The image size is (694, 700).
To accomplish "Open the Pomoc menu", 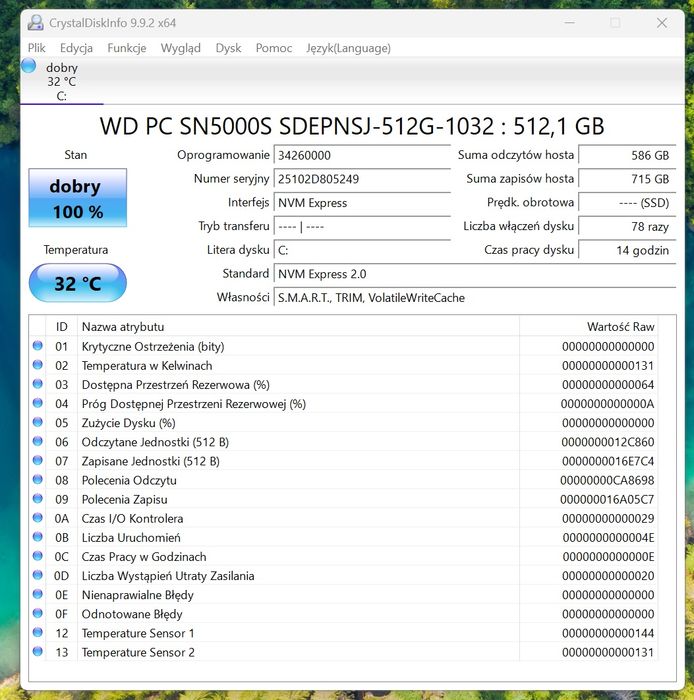I will coord(274,48).
